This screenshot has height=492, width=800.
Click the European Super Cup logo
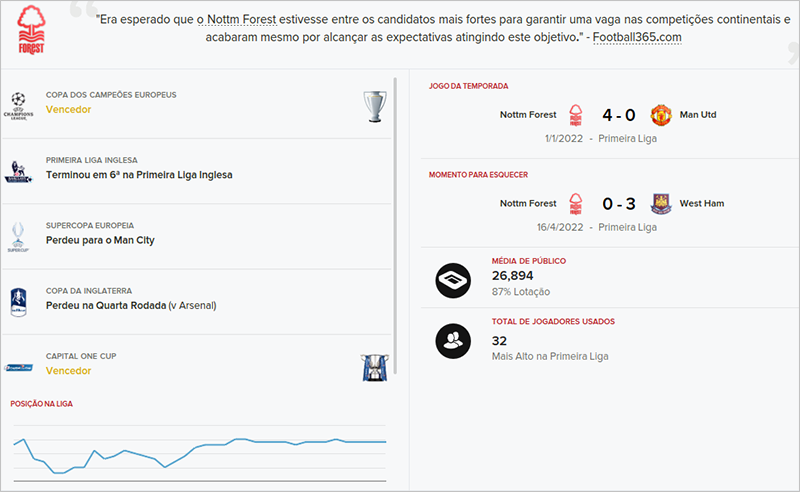[17, 235]
